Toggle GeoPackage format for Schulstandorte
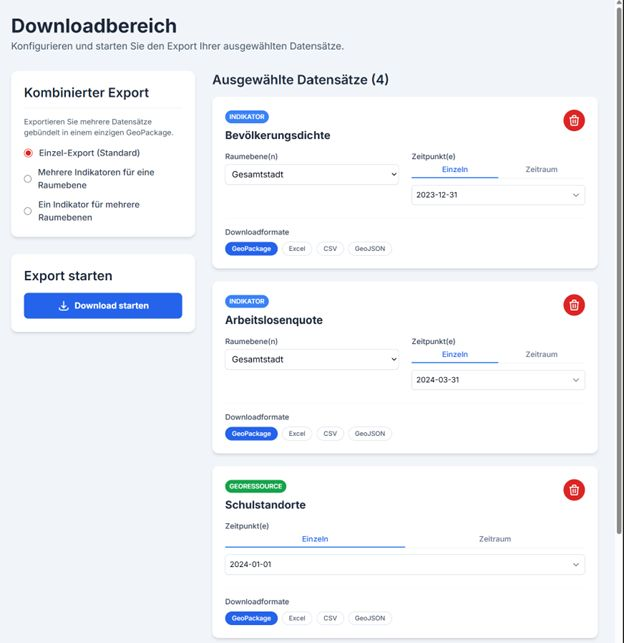 click(251, 618)
